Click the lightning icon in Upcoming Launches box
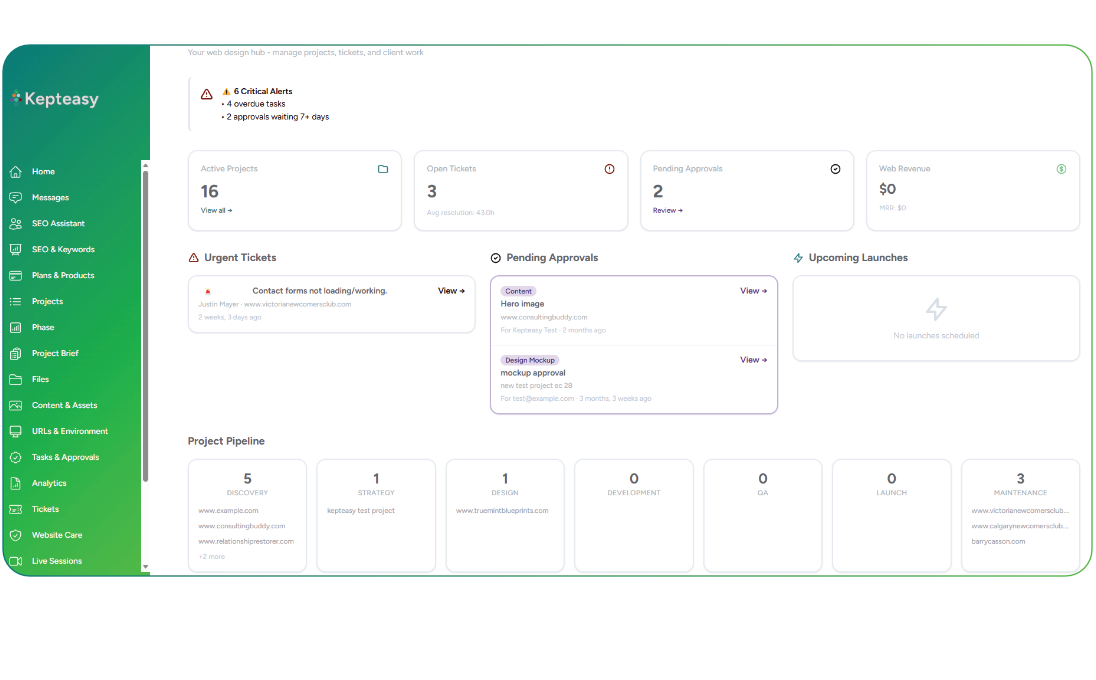 936,309
